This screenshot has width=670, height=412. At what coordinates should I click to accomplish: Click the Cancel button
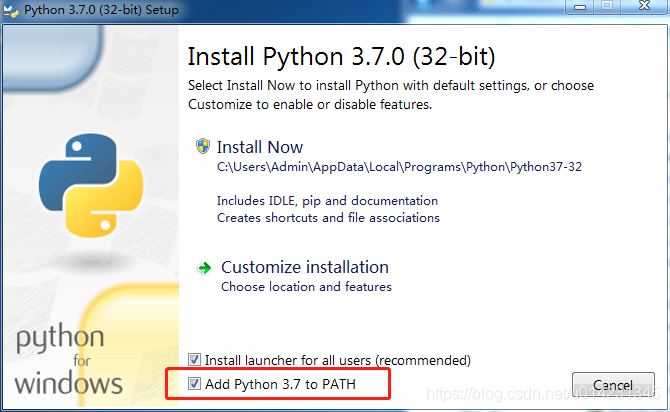[613, 386]
